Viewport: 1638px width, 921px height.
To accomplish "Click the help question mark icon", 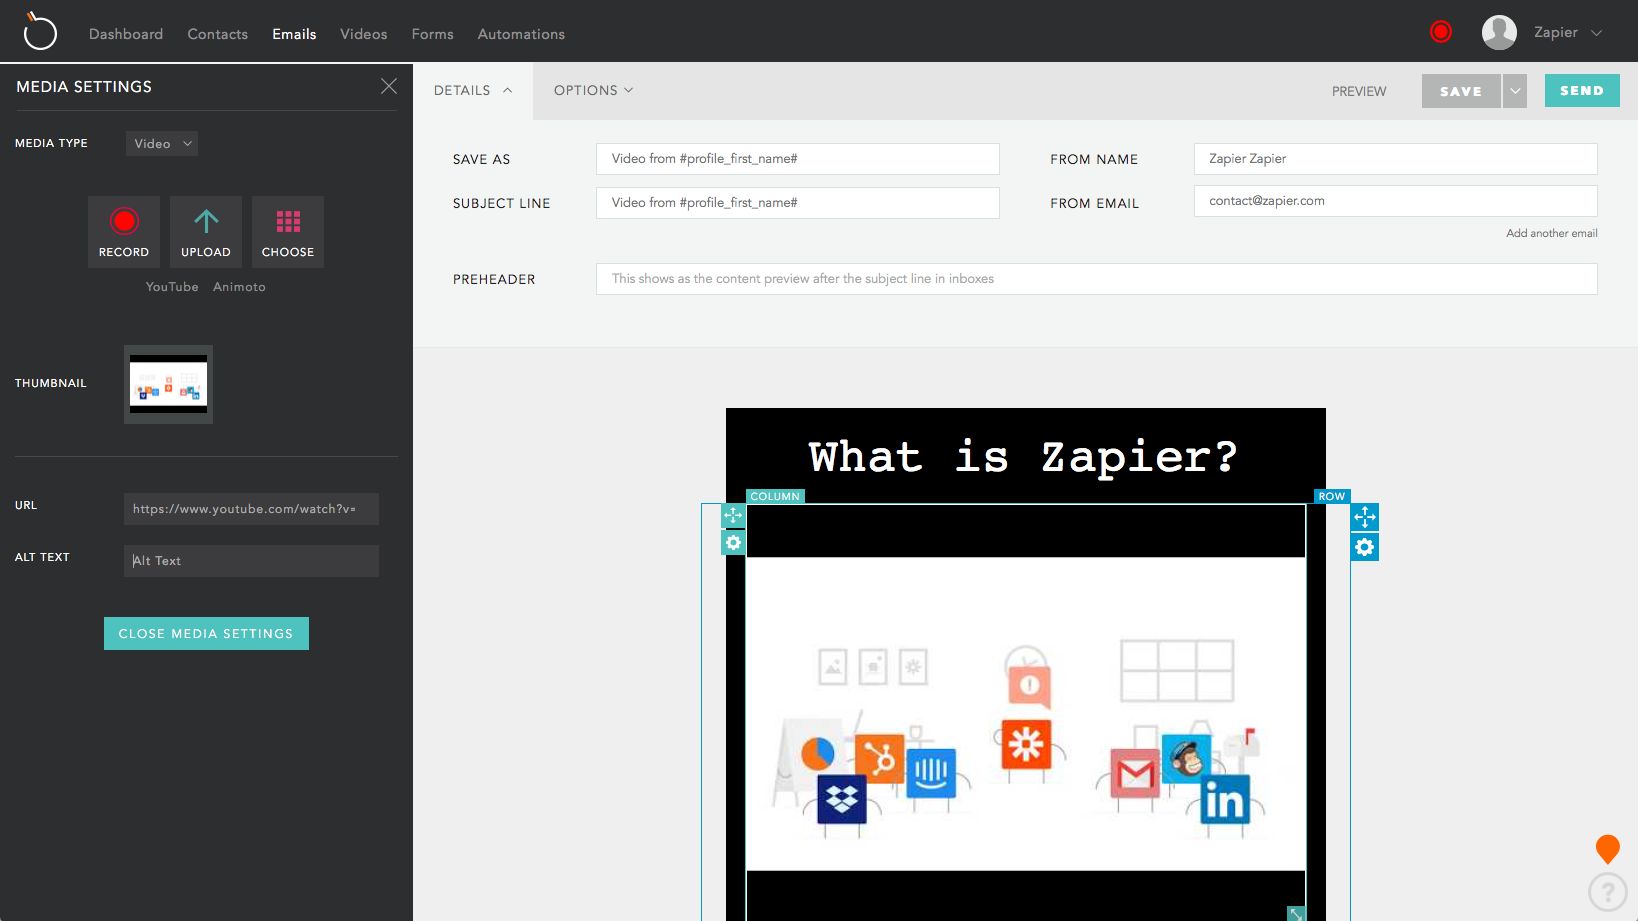I will (x=1607, y=891).
